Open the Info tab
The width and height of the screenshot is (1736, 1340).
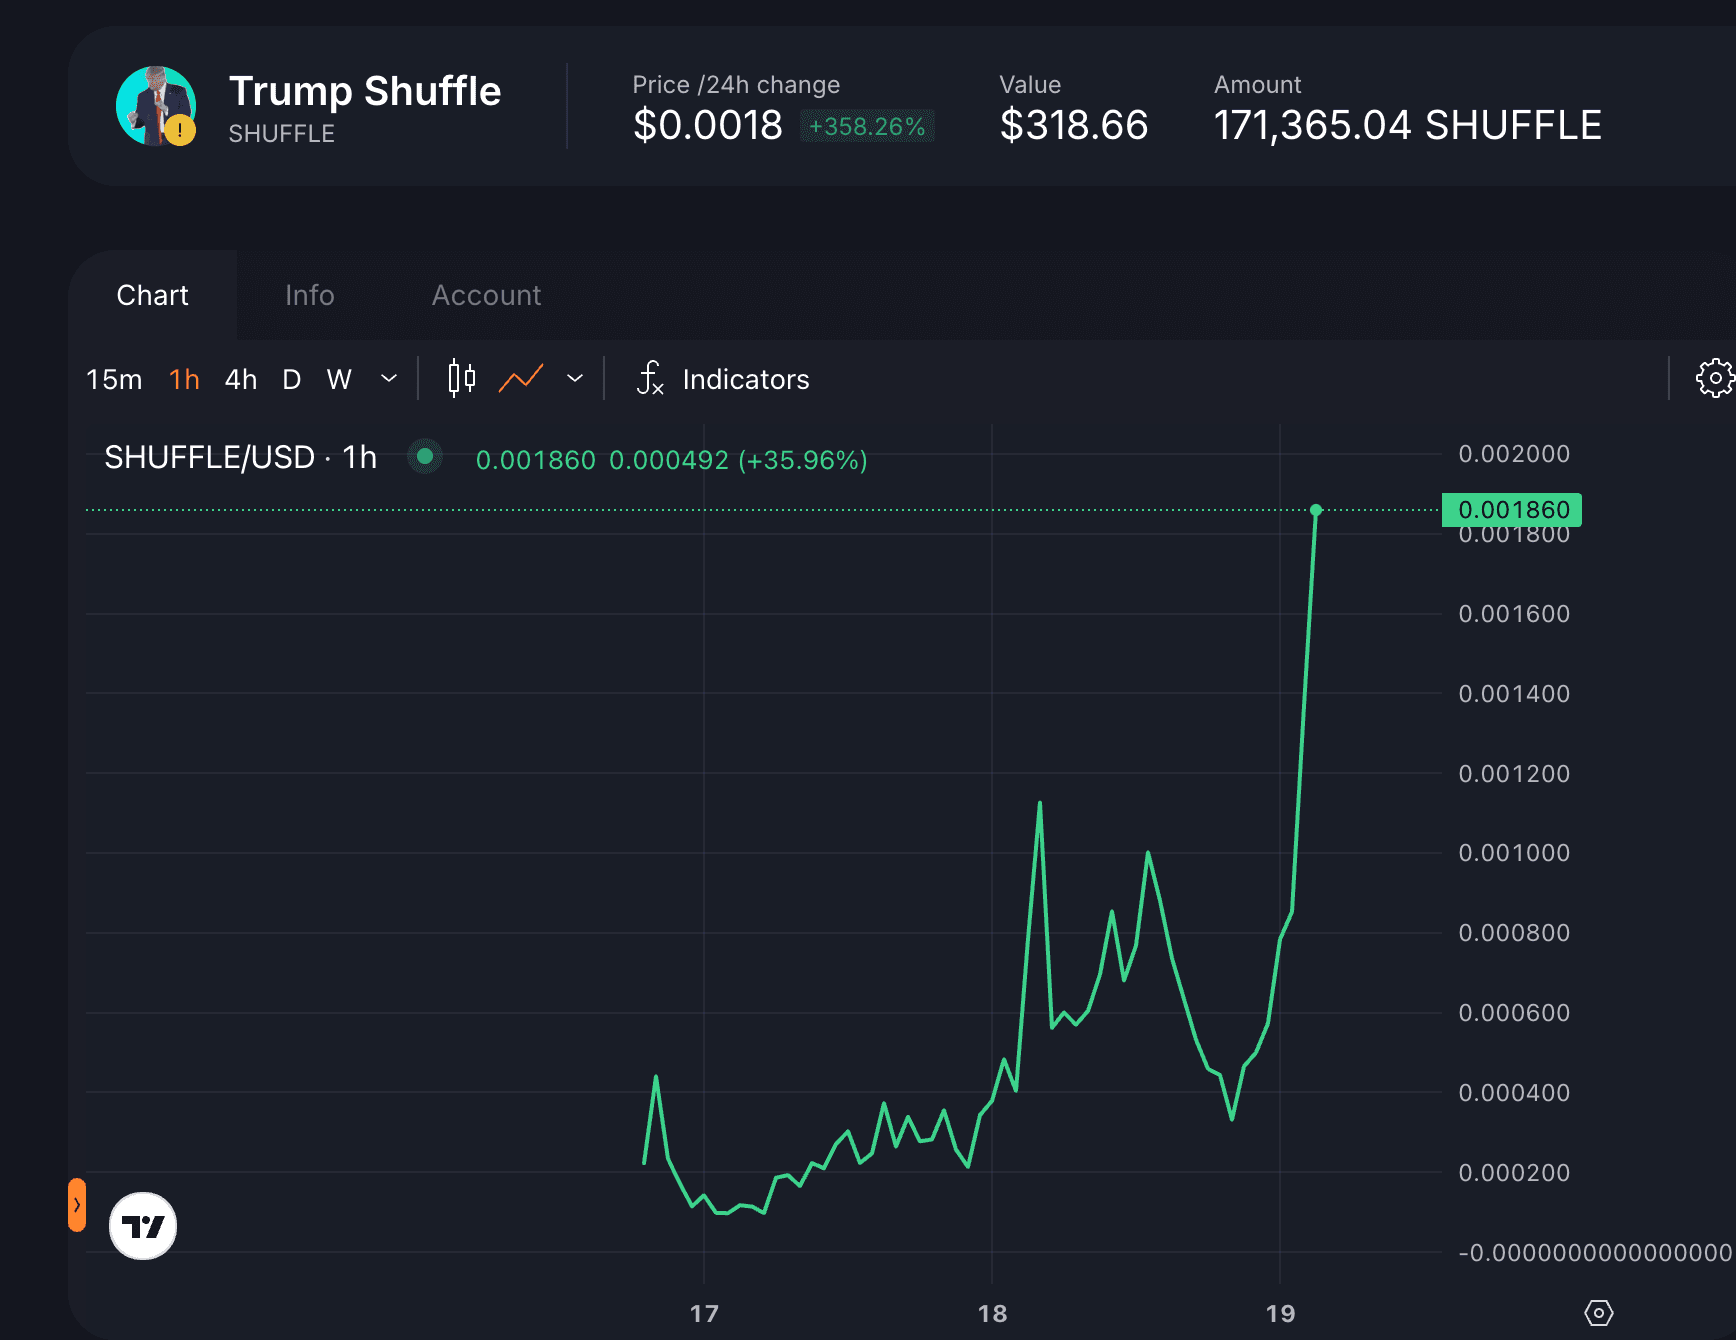click(309, 295)
